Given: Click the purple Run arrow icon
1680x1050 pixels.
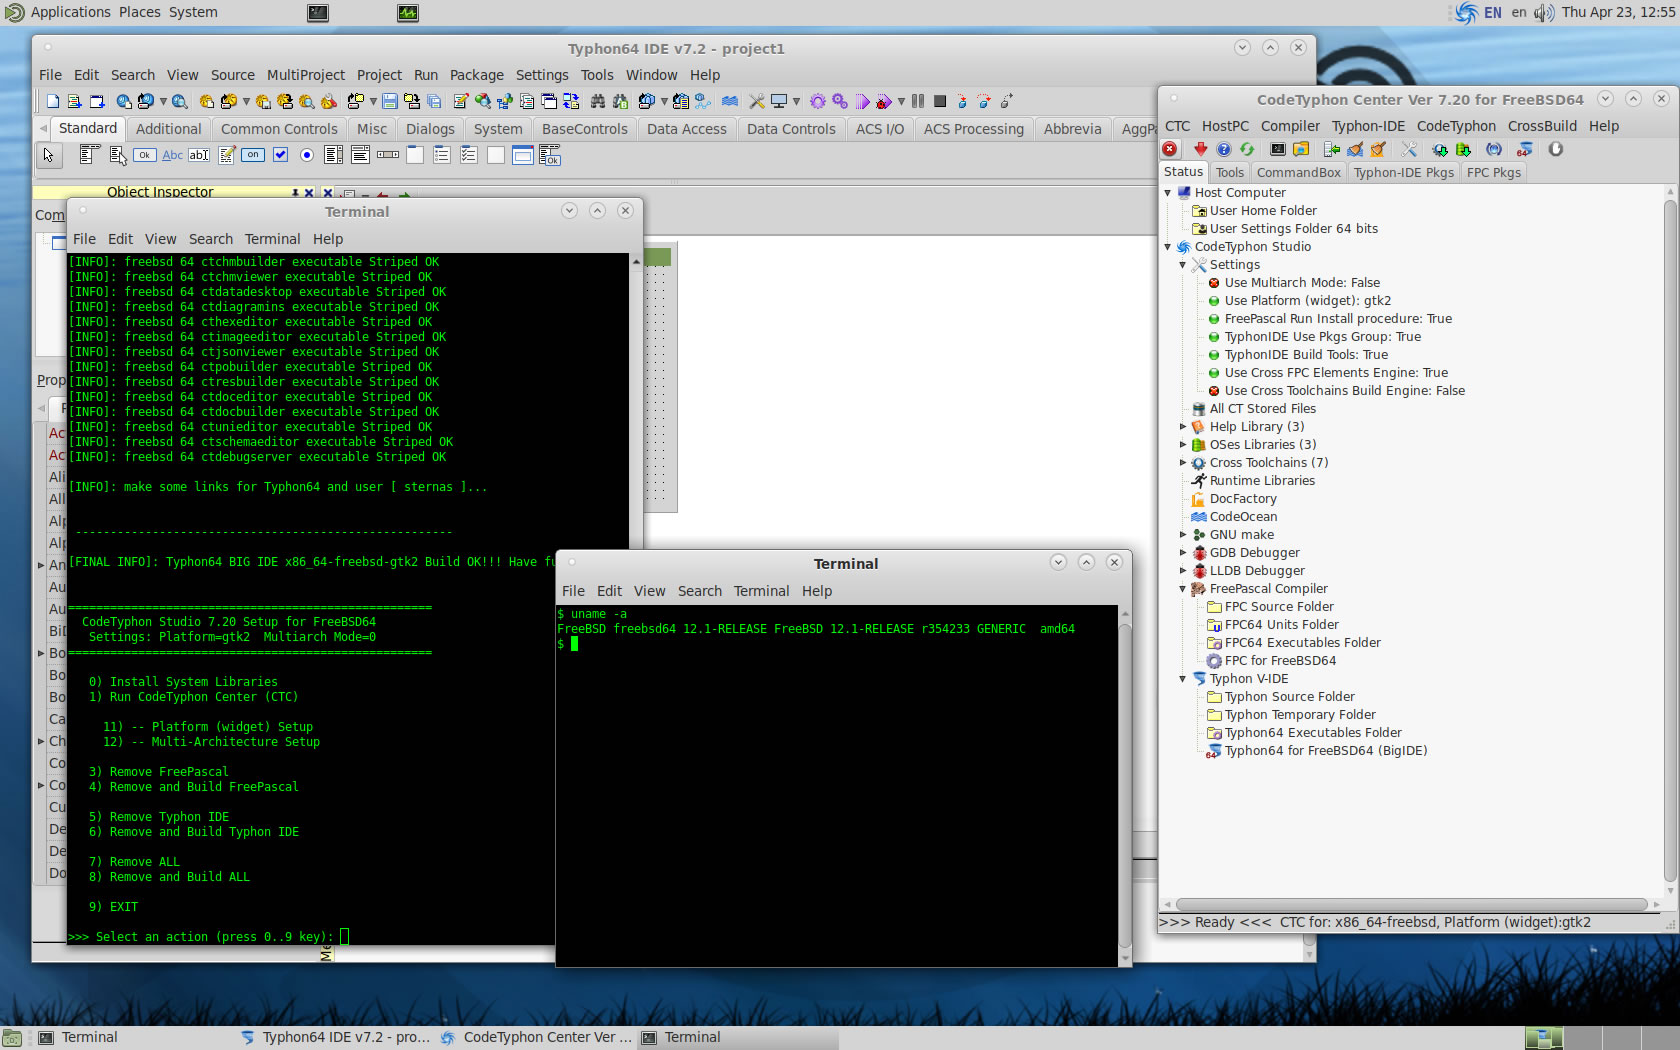Looking at the screenshot, I should point(862,101).
